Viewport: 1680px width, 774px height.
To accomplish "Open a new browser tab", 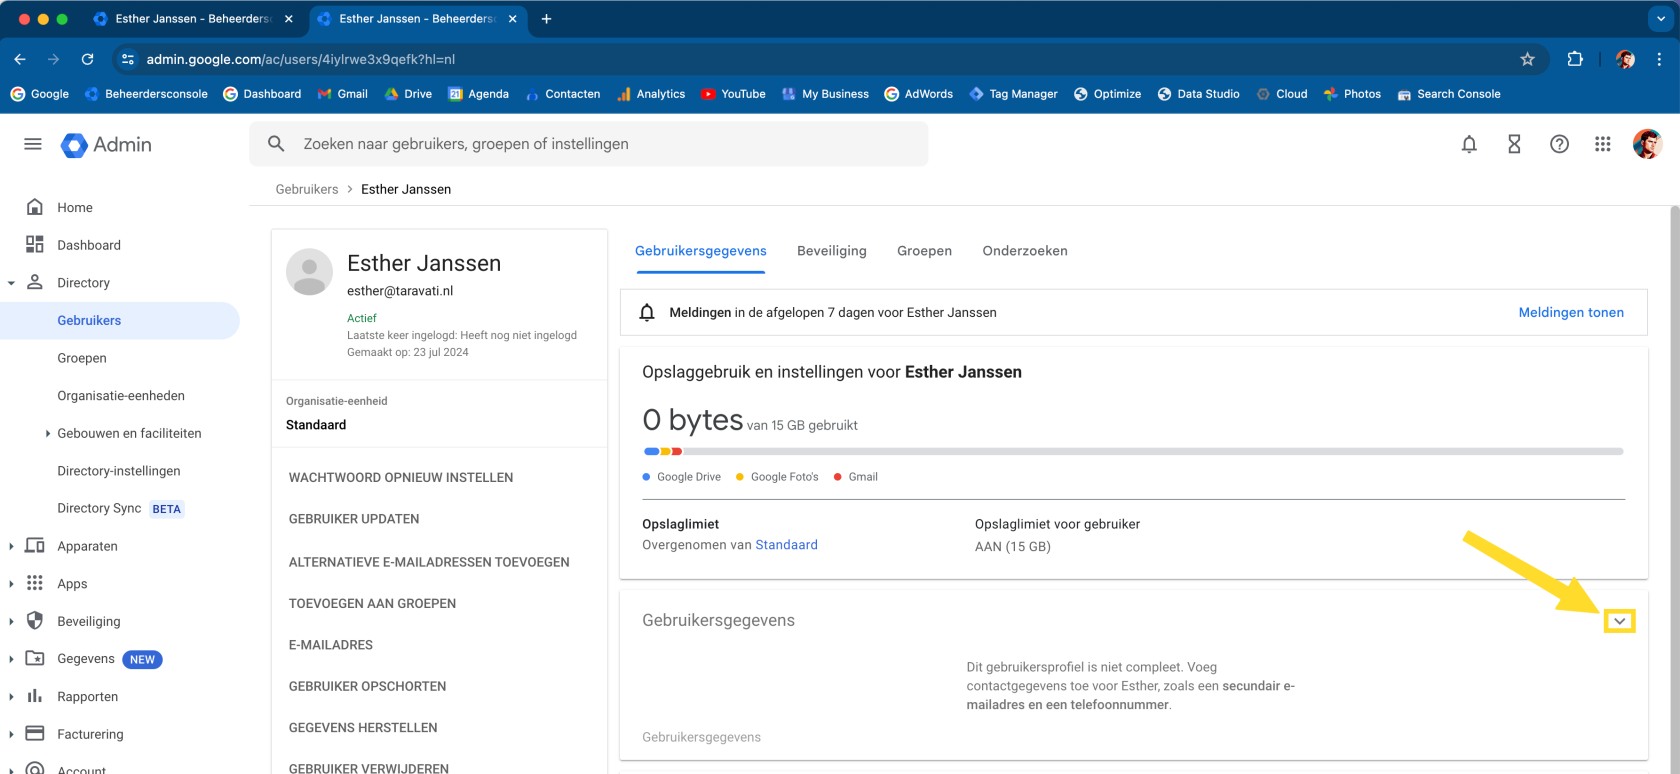I will (x=546, y=19).
